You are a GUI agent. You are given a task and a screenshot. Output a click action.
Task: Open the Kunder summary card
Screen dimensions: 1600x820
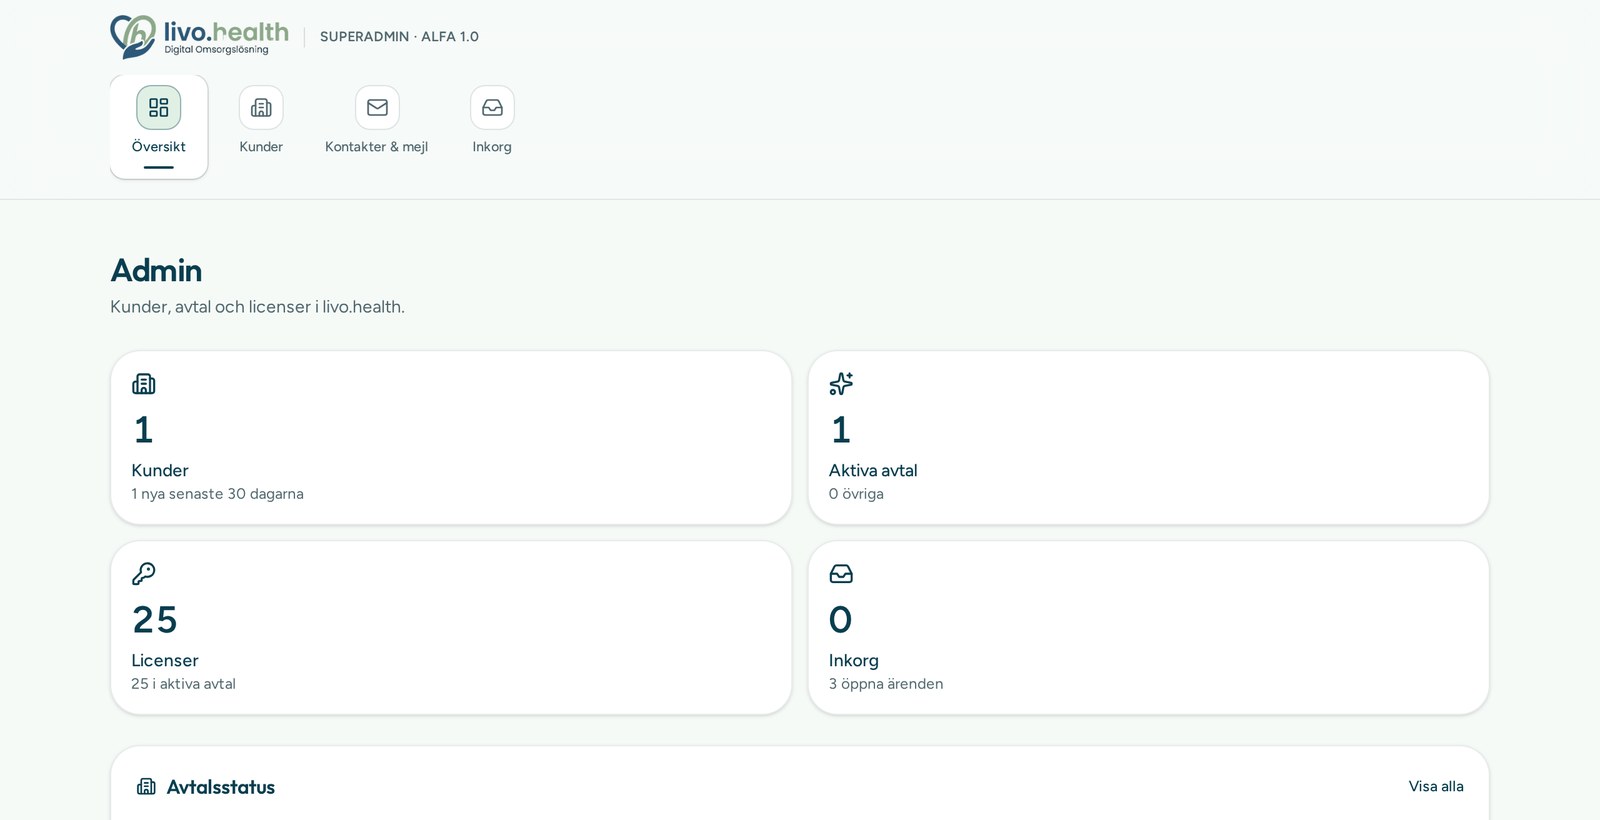451,437
